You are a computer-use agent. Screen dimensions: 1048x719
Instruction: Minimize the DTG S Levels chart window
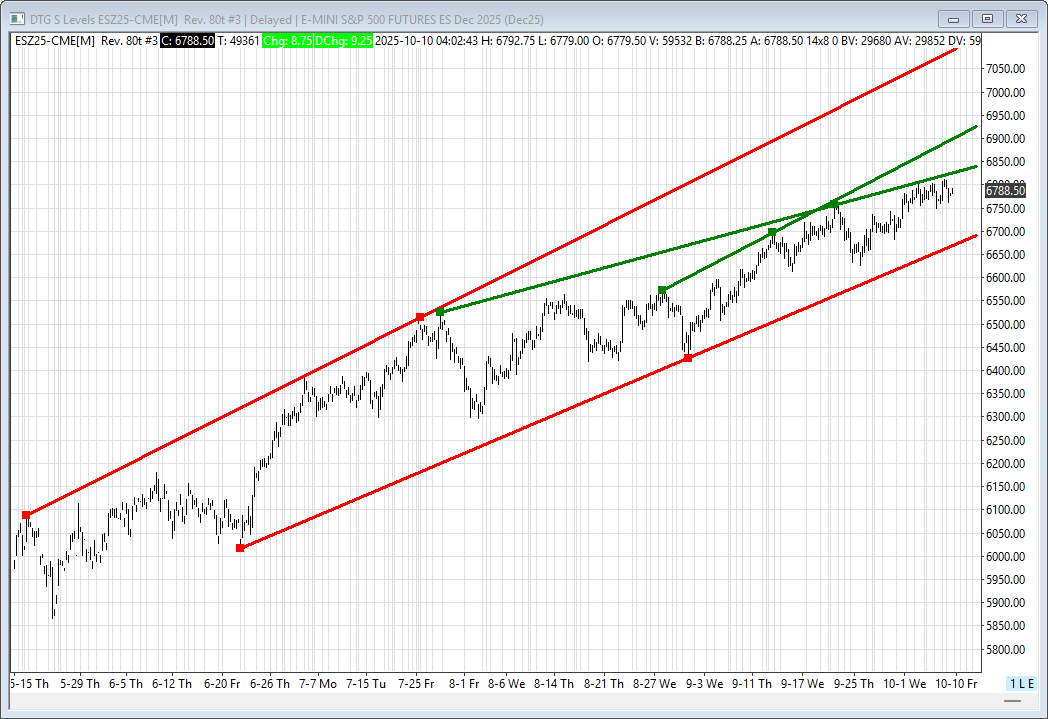tap(955, 18)
